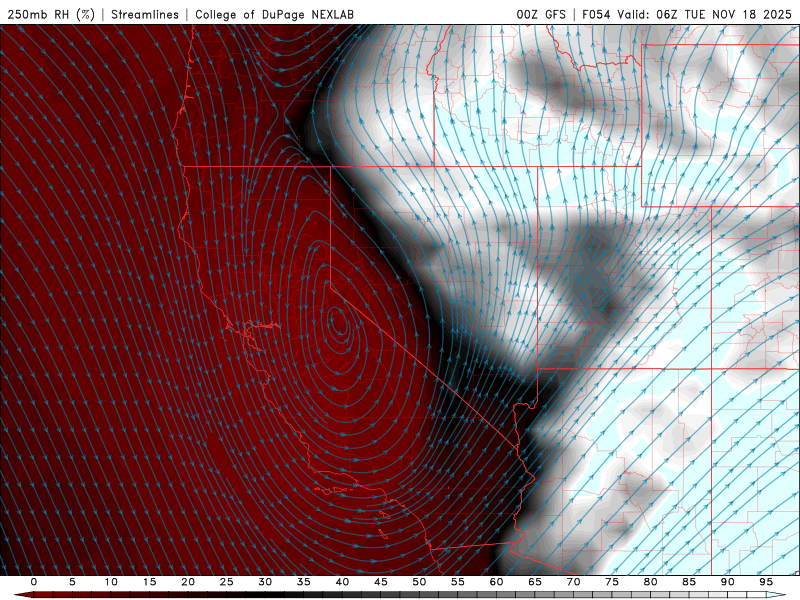The width and height of the screenshot is (800, 600).
Task: Click the "90" label on the color scale
Action: coord(728,582)
